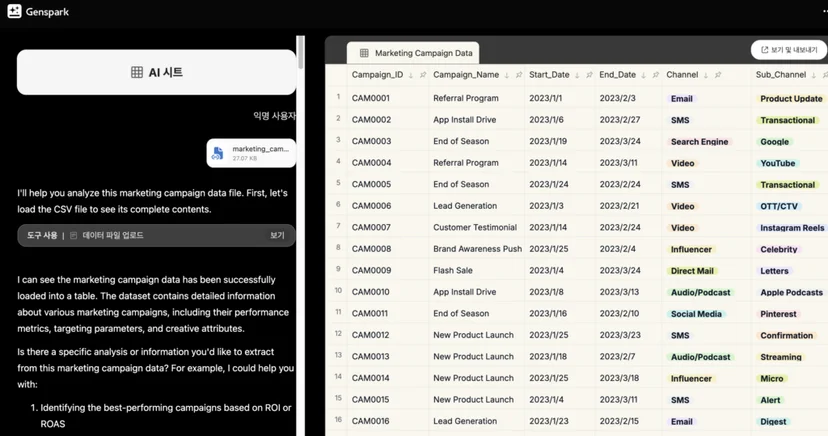Sort the End_Date column with arrow icon
Screen dimensions: 828x436
[x=644, y=75]
